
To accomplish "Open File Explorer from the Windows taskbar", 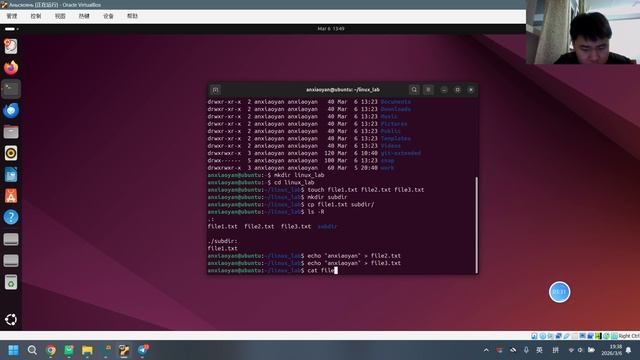I will click(x=87, y=350).
